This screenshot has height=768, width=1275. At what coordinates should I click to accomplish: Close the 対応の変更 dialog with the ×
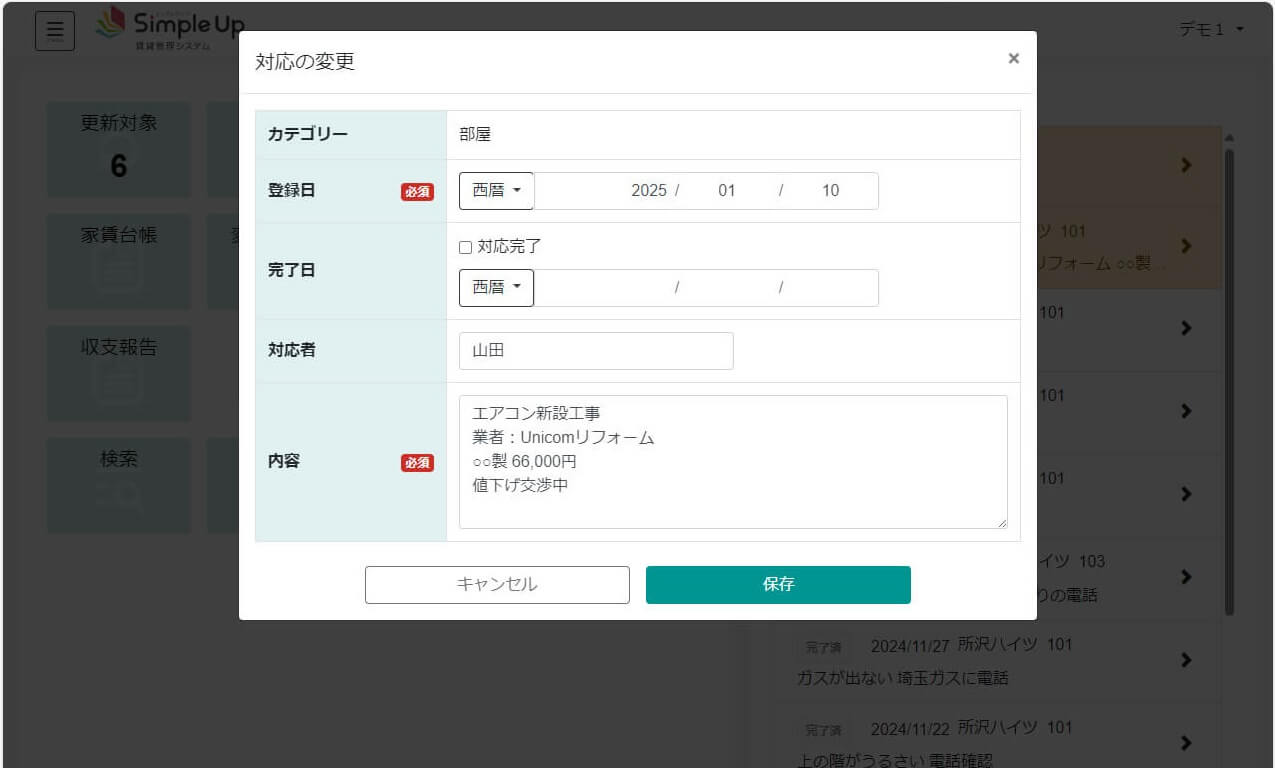1013,58
